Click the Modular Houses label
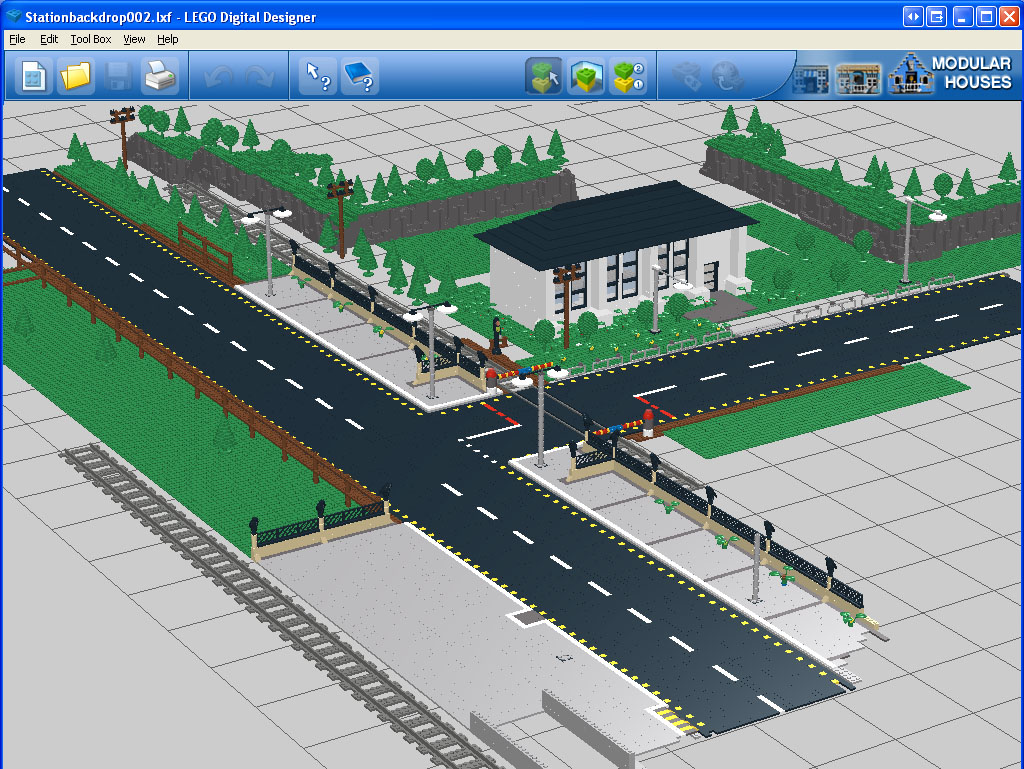 972,72
